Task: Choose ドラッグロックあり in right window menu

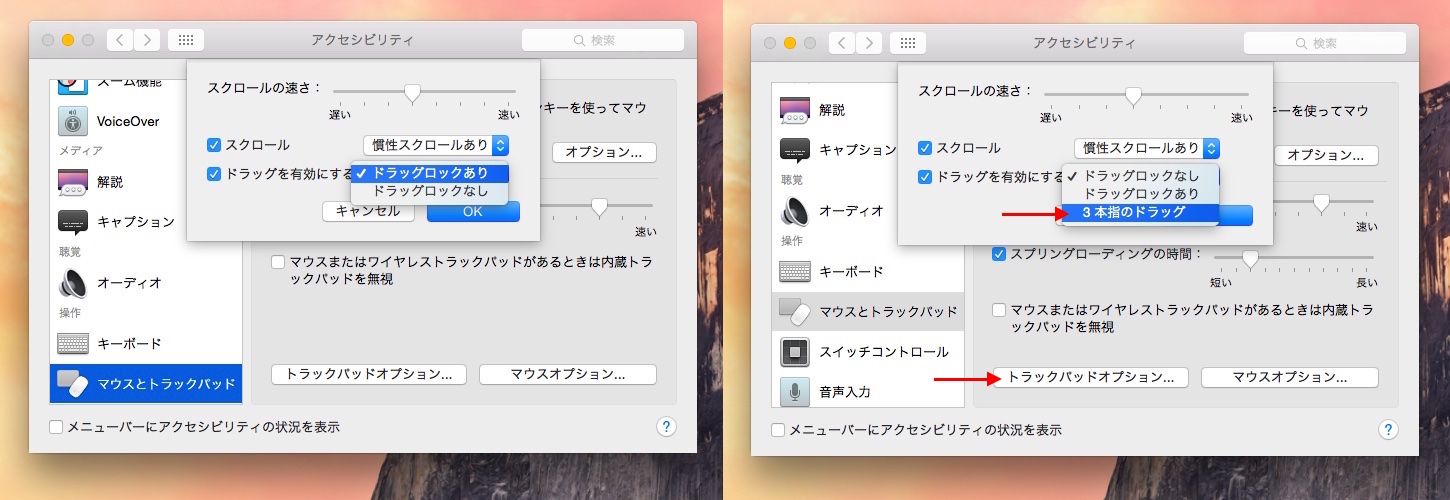Action: click(1141, 193)
